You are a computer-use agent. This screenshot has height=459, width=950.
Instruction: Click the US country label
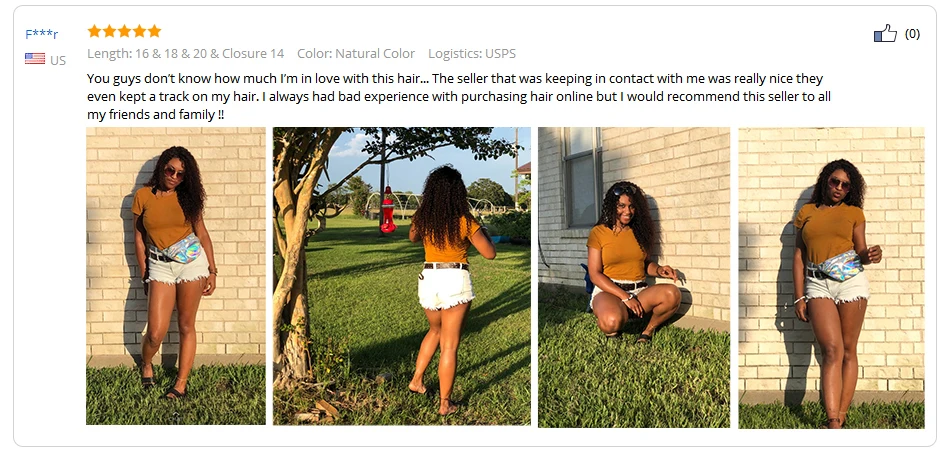pos(58,60)
